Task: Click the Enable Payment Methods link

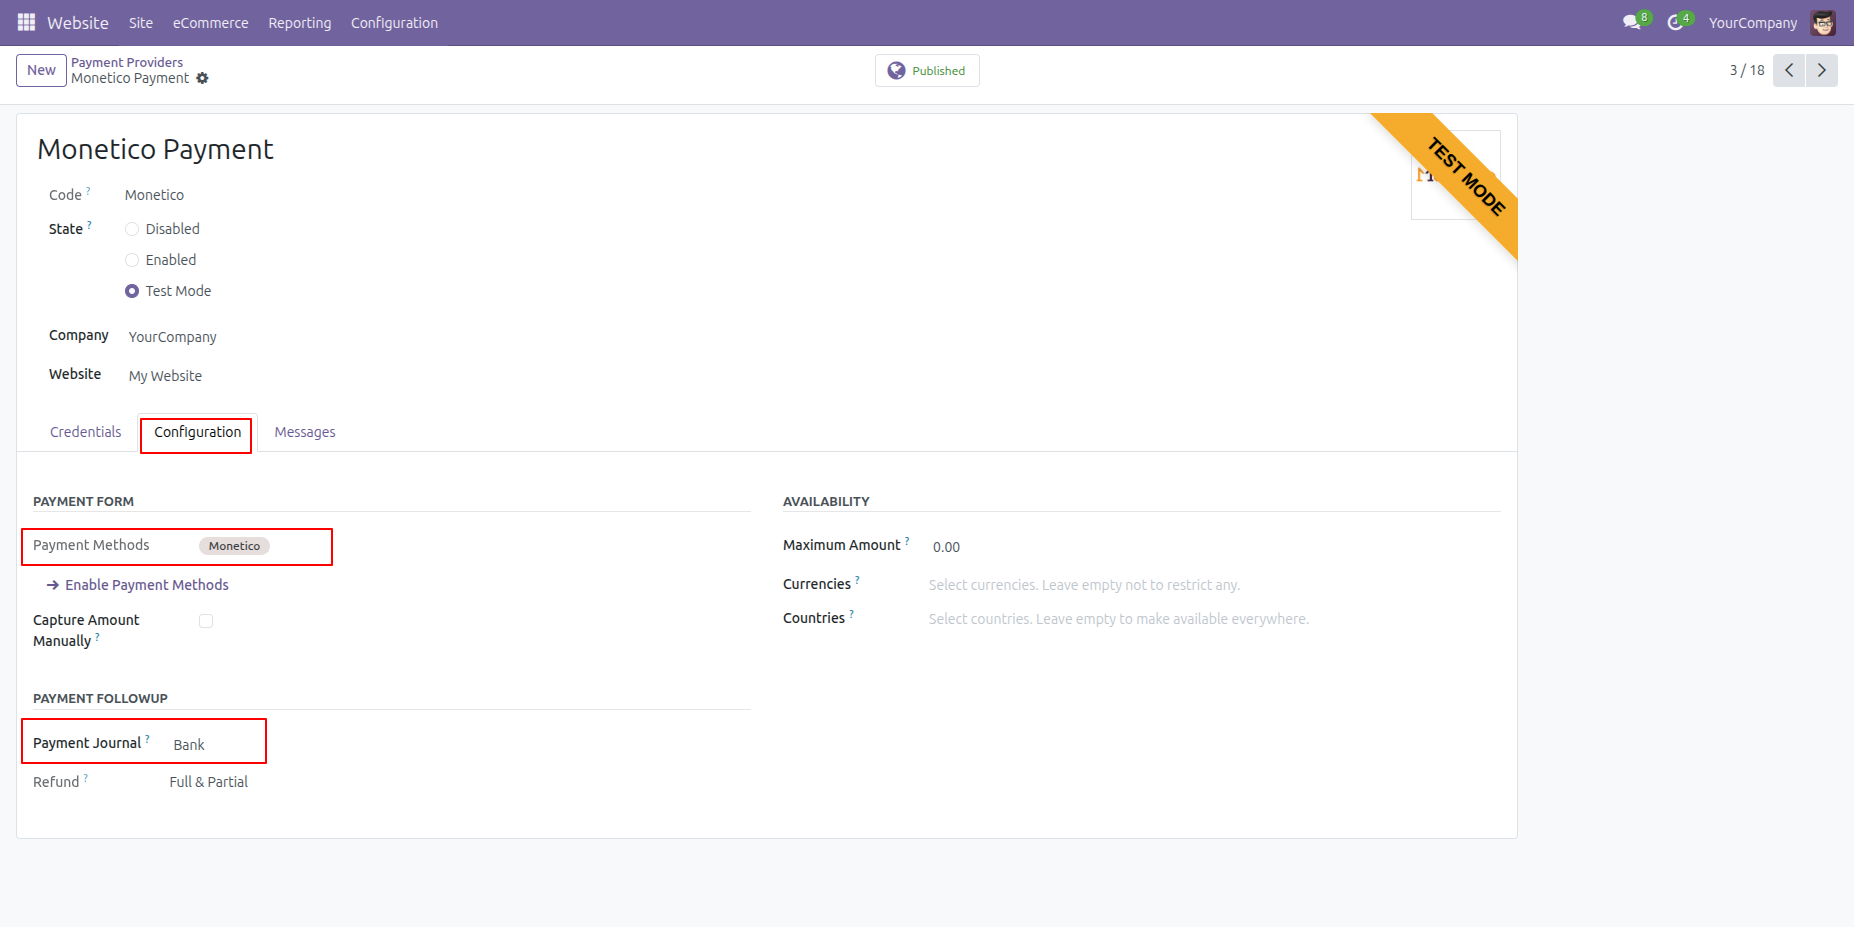Action: [147, 585]
